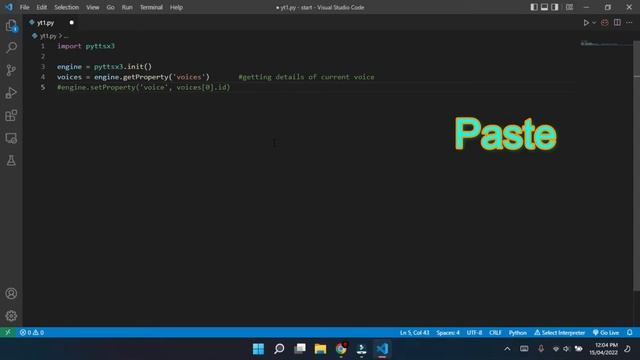Toggle the bottom panel layout icon
The width and height of the screenshot is (640, 360).
click(544, 7)
